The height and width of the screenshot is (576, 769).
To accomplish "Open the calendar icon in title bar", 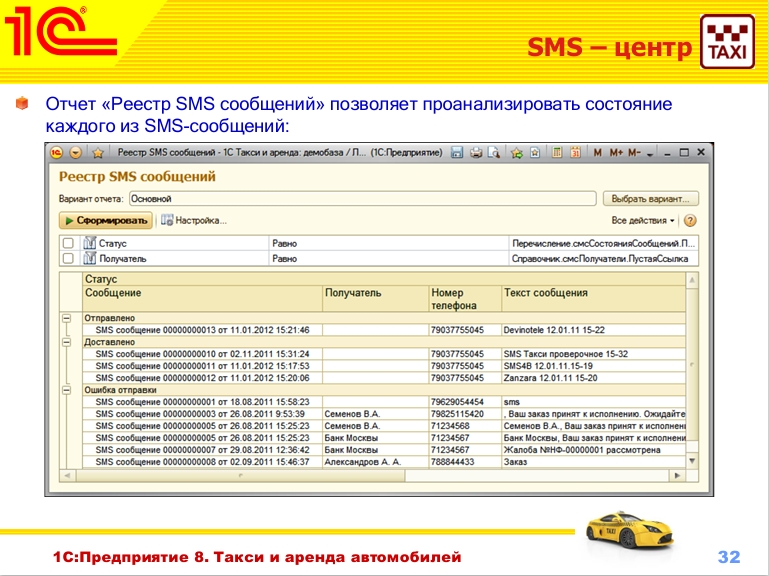I will pyautogui.click(x=575, y=154).
